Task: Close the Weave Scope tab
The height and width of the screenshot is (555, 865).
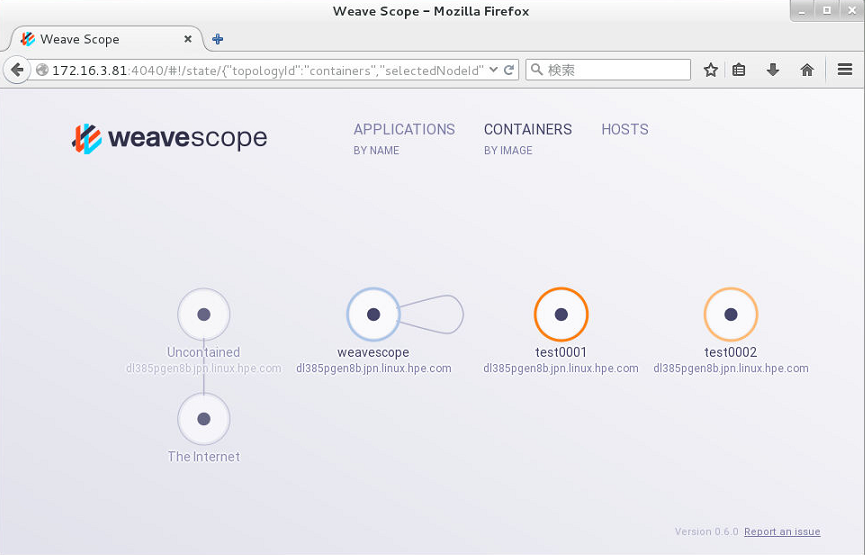Action: 188,39
